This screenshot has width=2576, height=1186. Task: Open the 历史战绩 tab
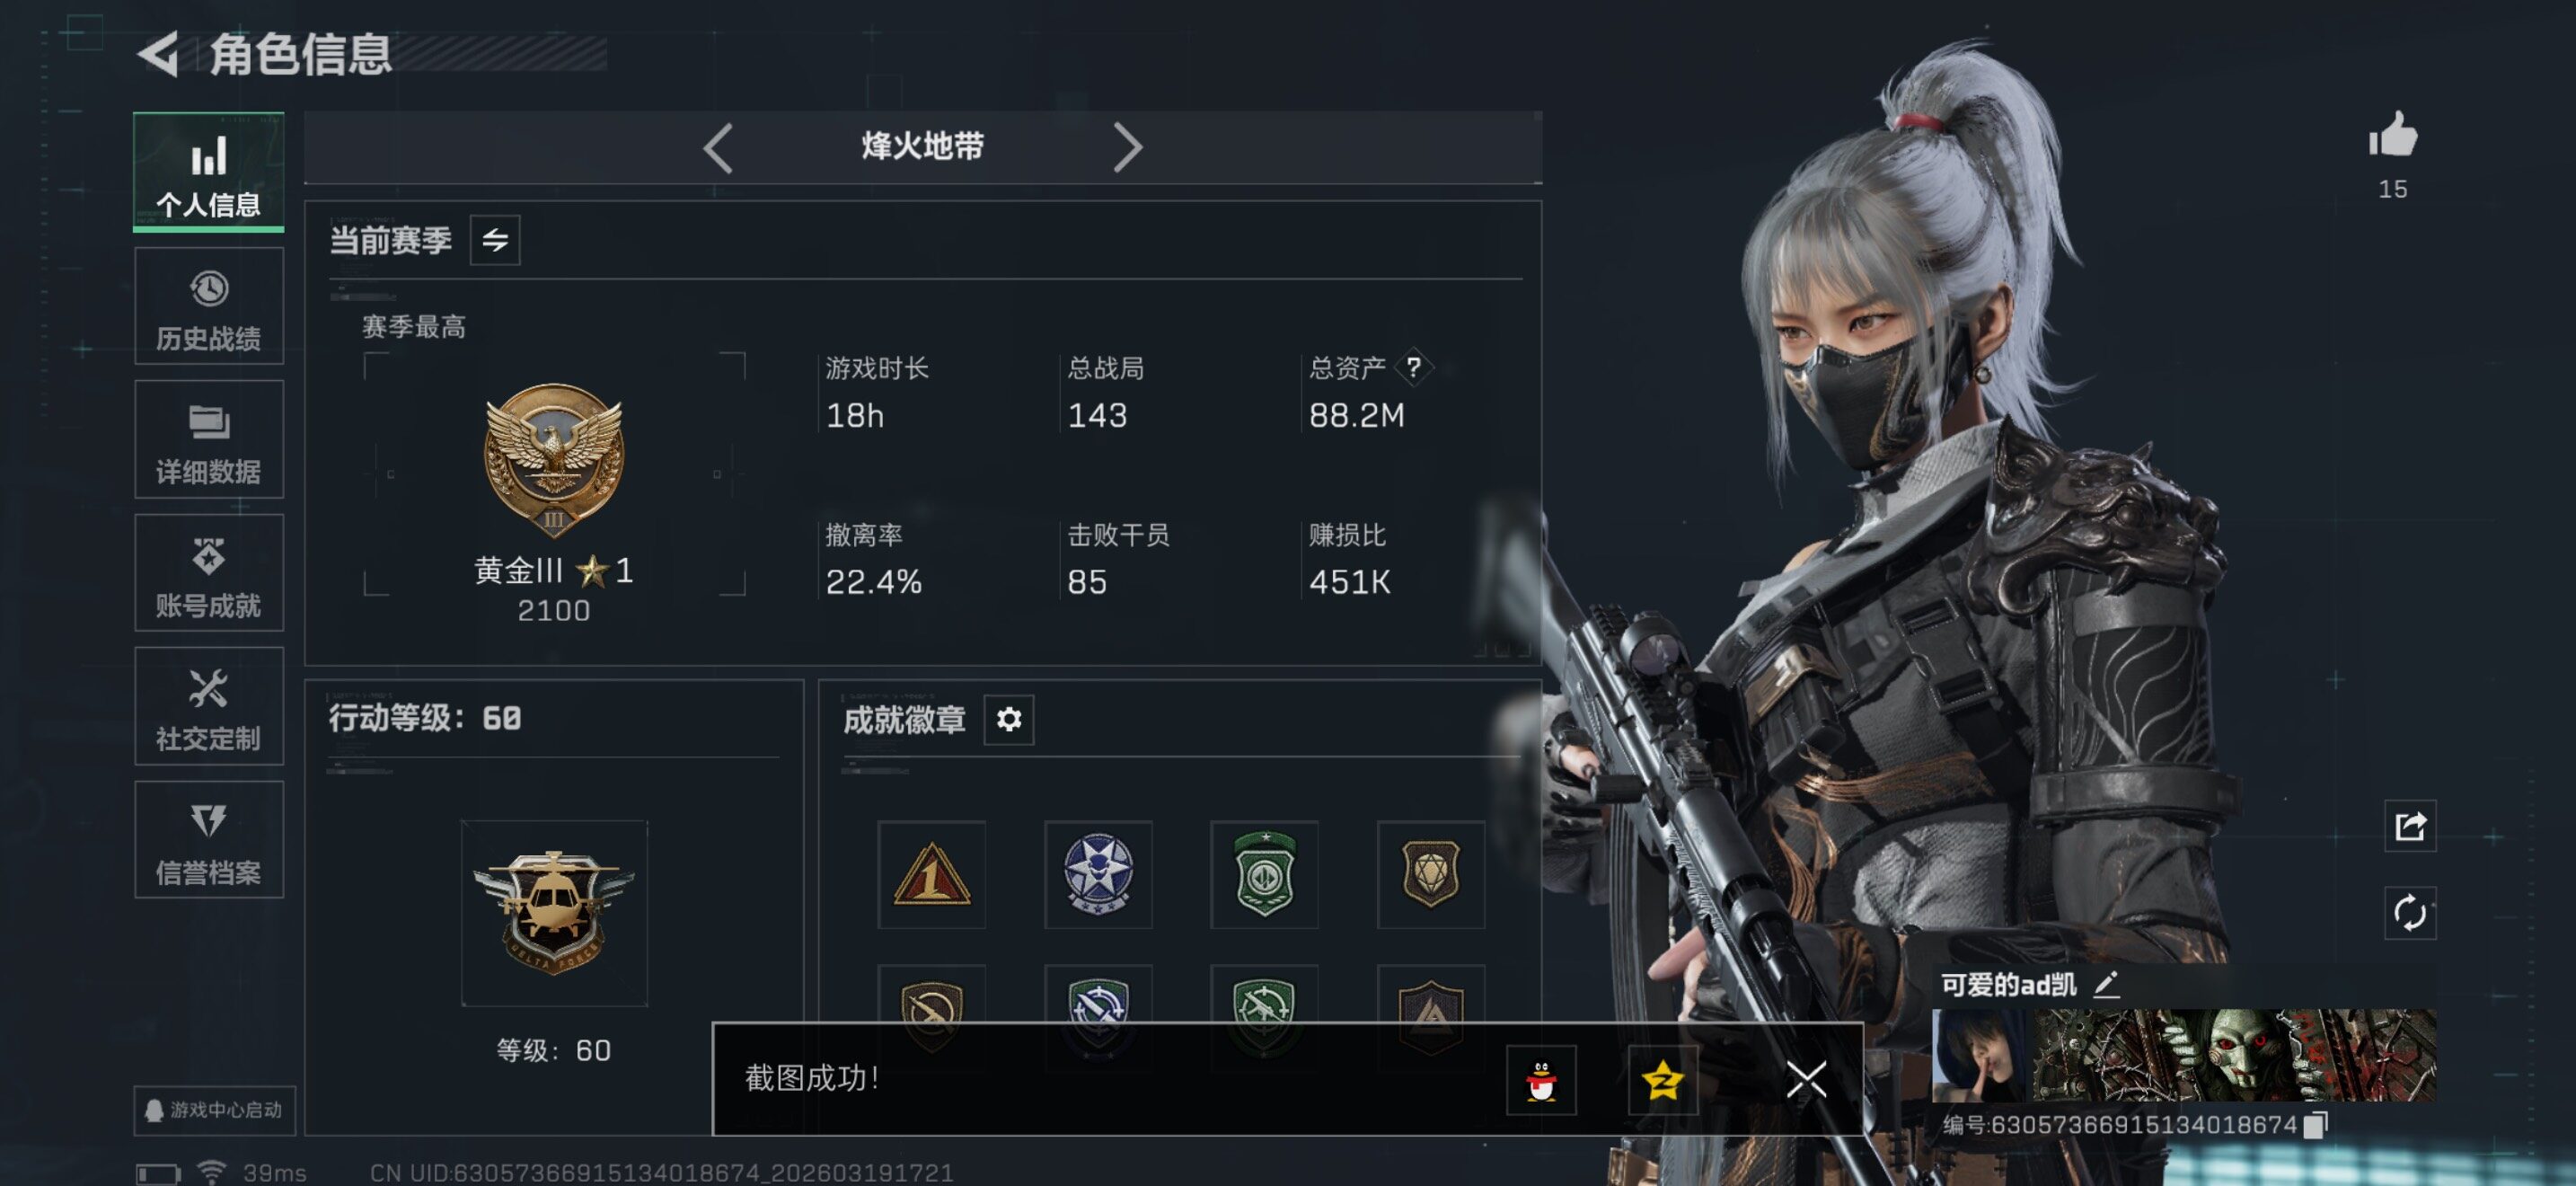tap(209, 307)
